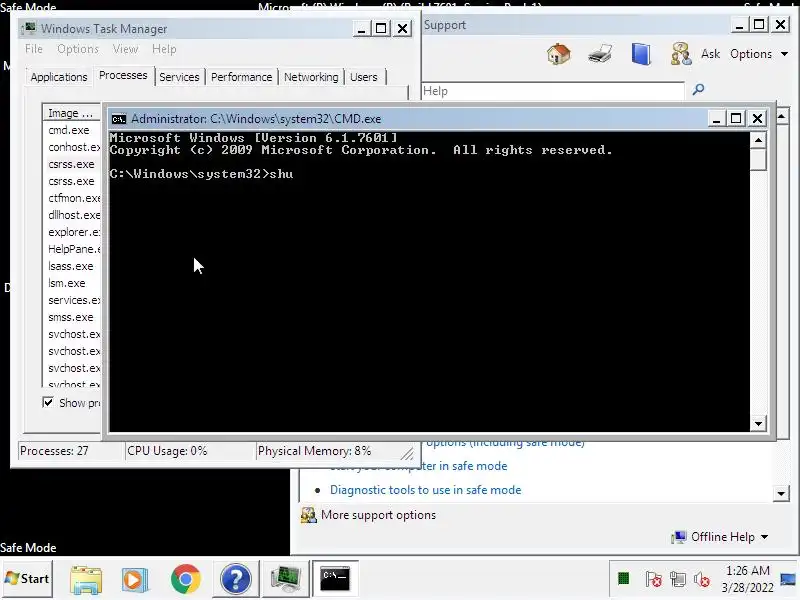The height and width of the screenshot is (600, 800).
Task: Open Windows Explorer from taskbar
Action: pyautogui.click(x=86, y=580)
